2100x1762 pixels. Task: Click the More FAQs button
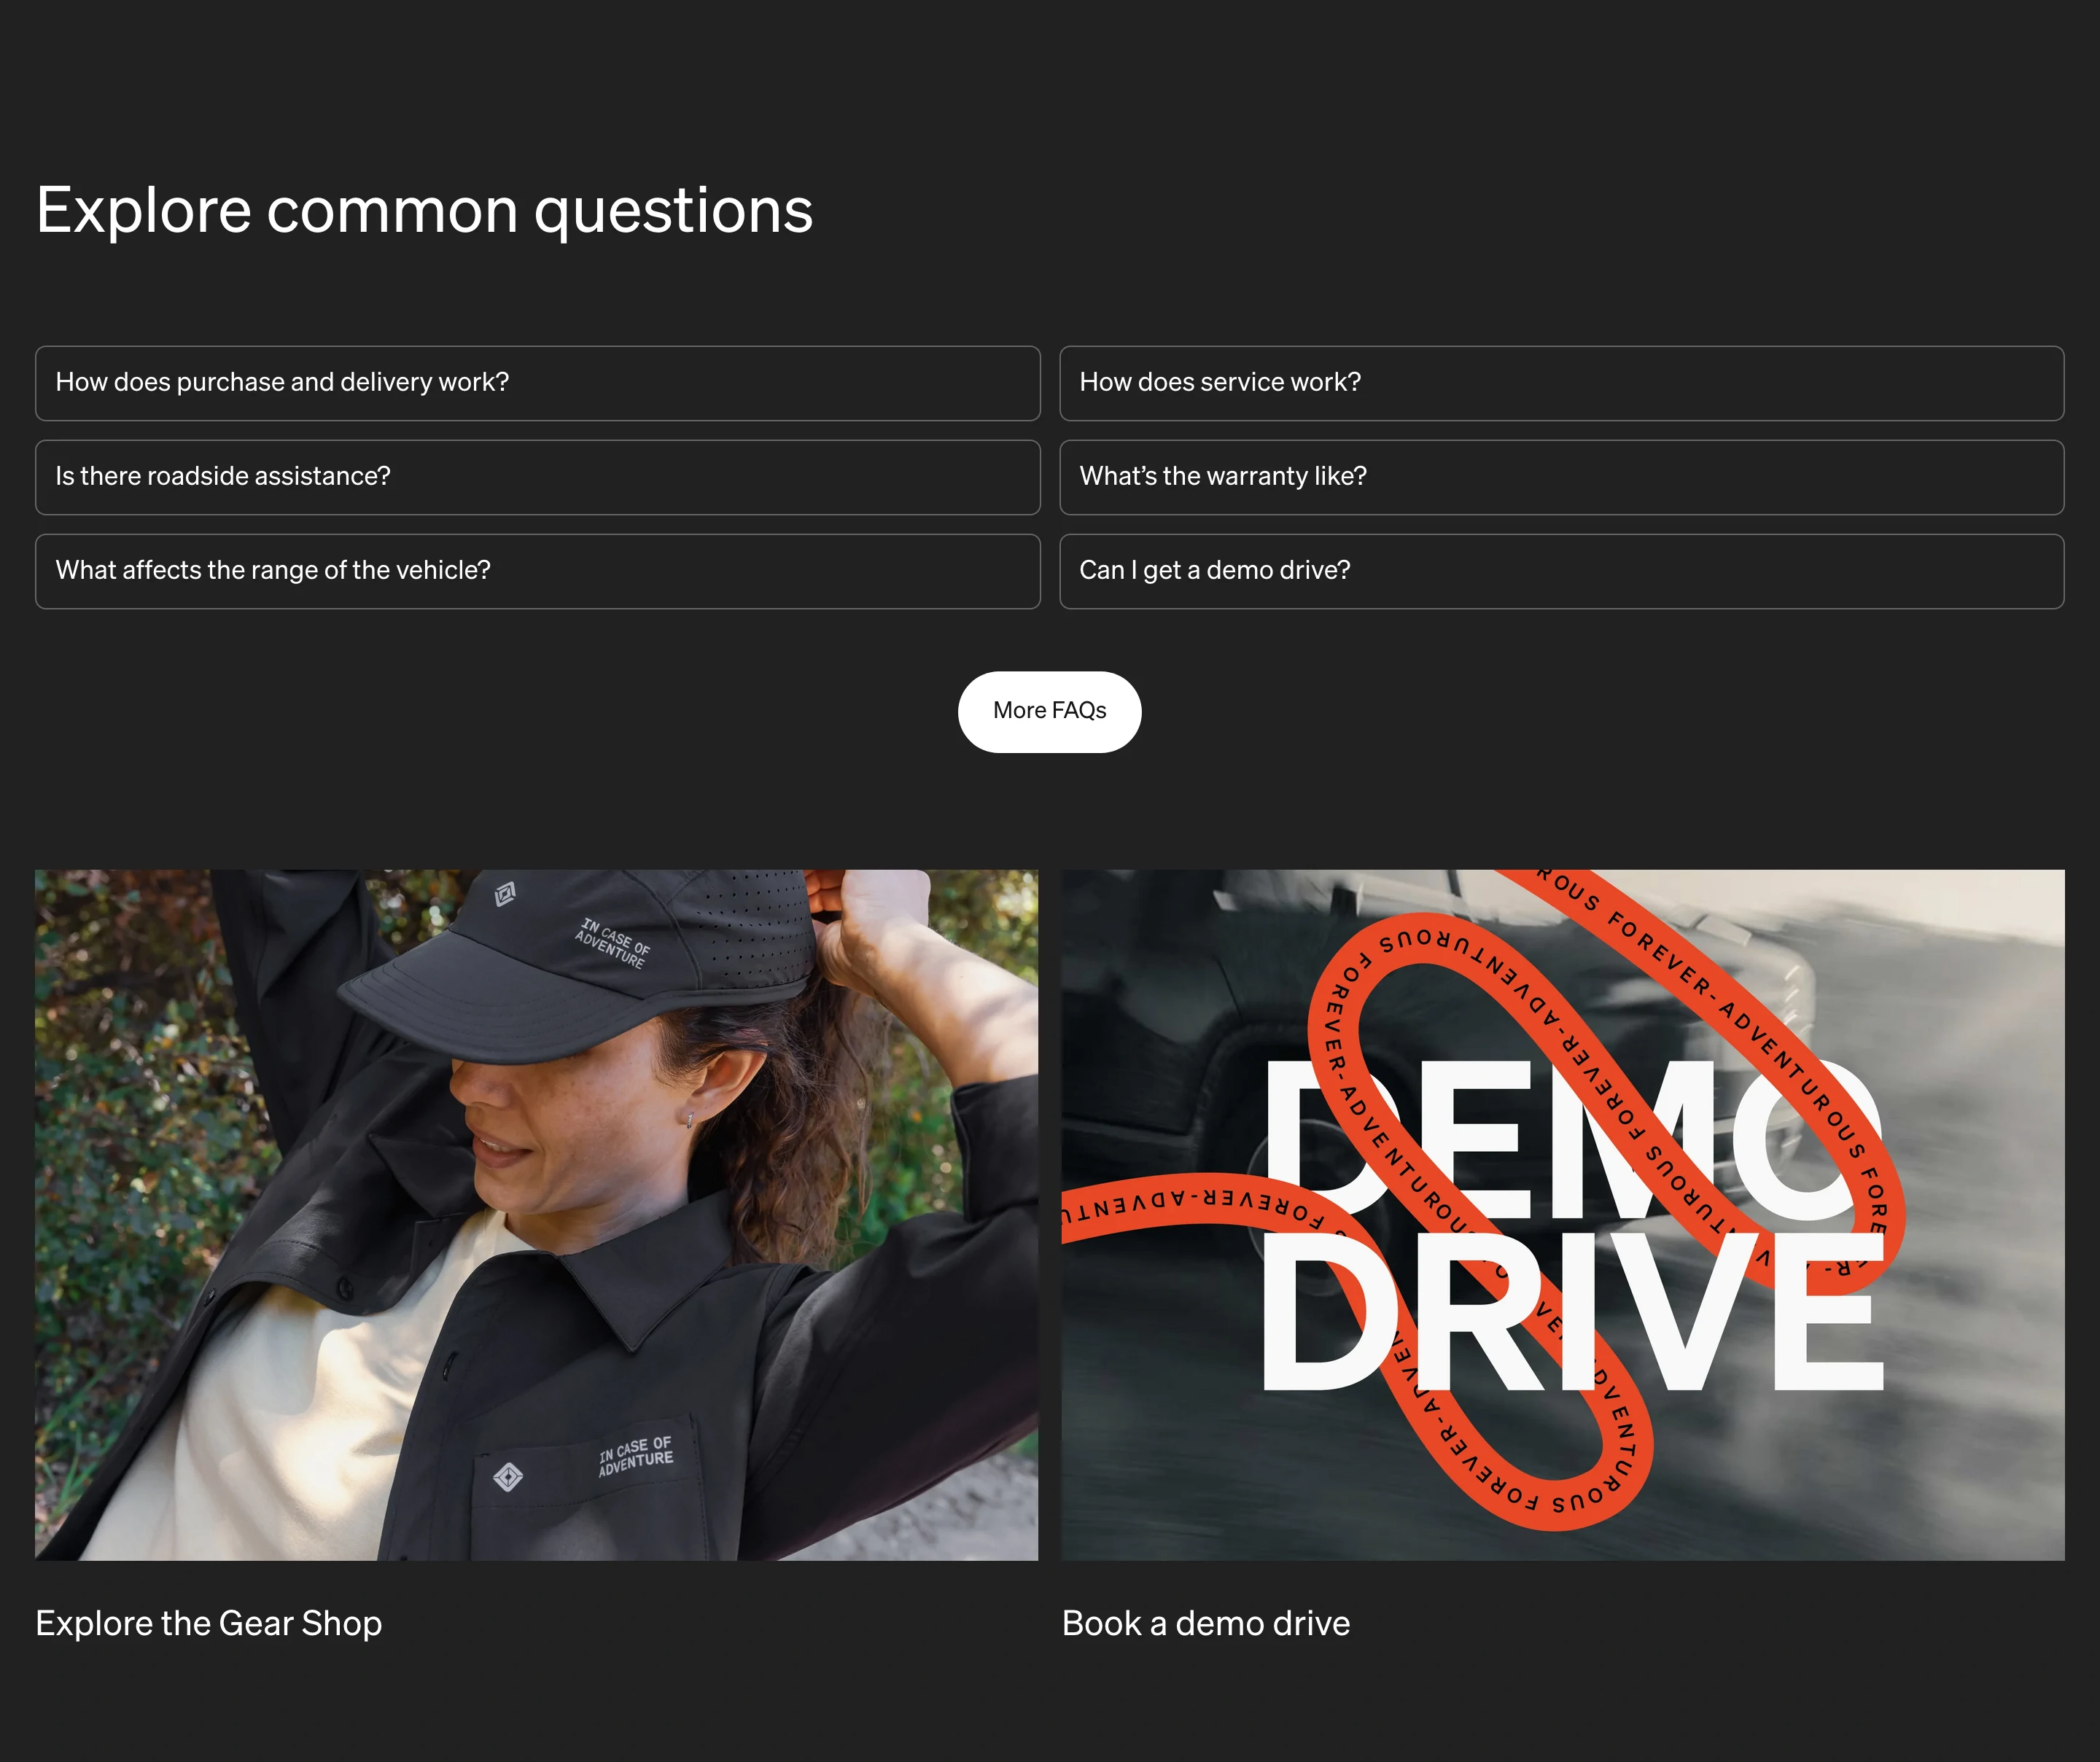[x=1049, y=711]
